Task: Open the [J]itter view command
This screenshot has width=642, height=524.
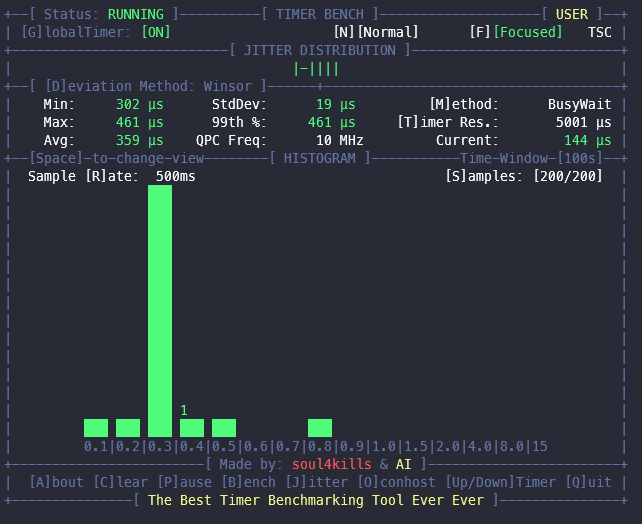Action: tap(316, 482)
